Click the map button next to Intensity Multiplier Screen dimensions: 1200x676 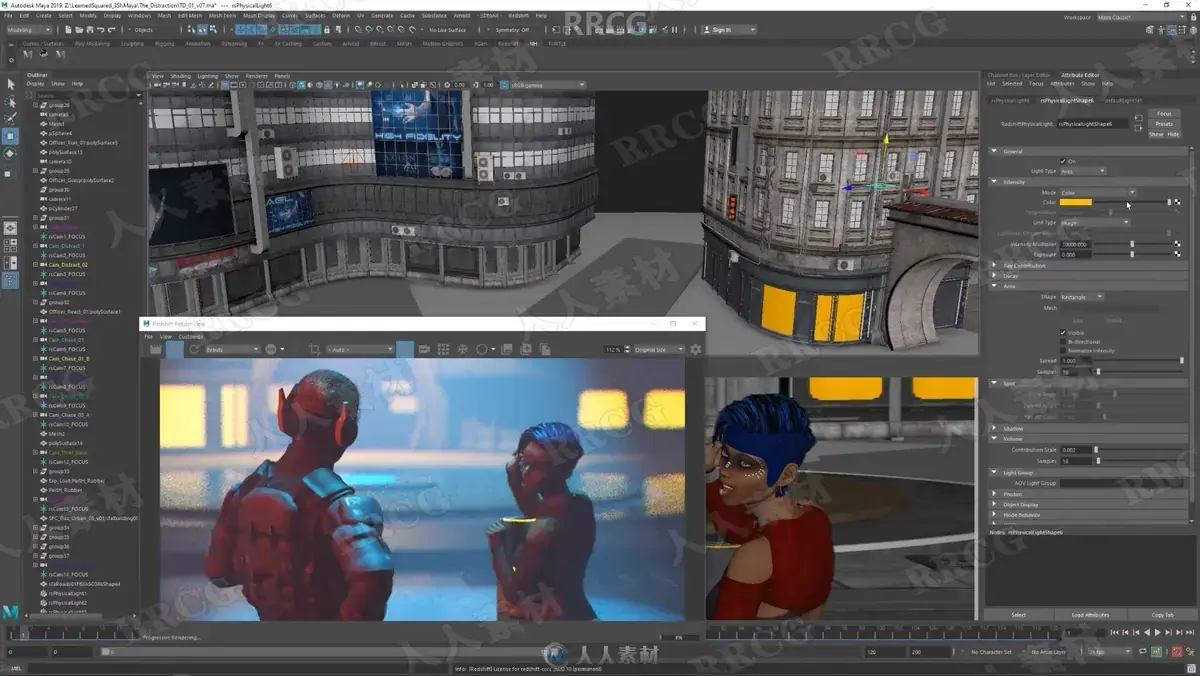pyautogui.click(x=1177, y=244)
